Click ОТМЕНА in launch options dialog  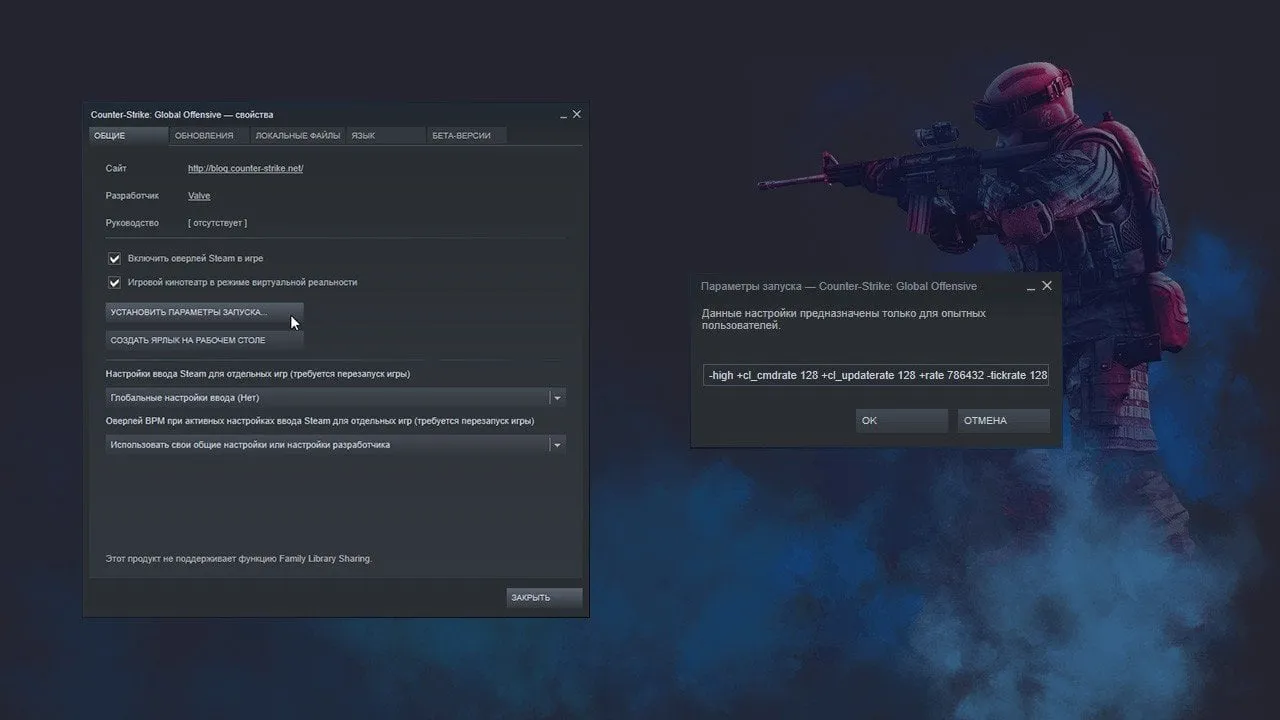tap(1003, 420)
